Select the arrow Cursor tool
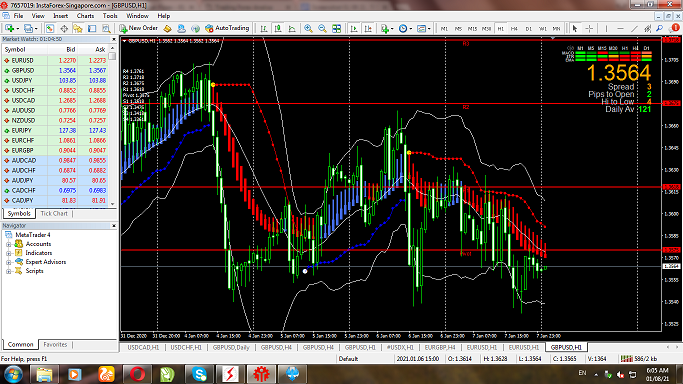Image resolution: width=683 pixels, height=384 pixels. 575,28
